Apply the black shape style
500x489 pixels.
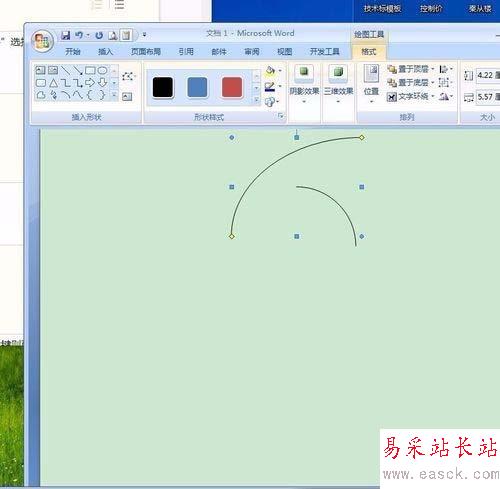click(163, 87)
